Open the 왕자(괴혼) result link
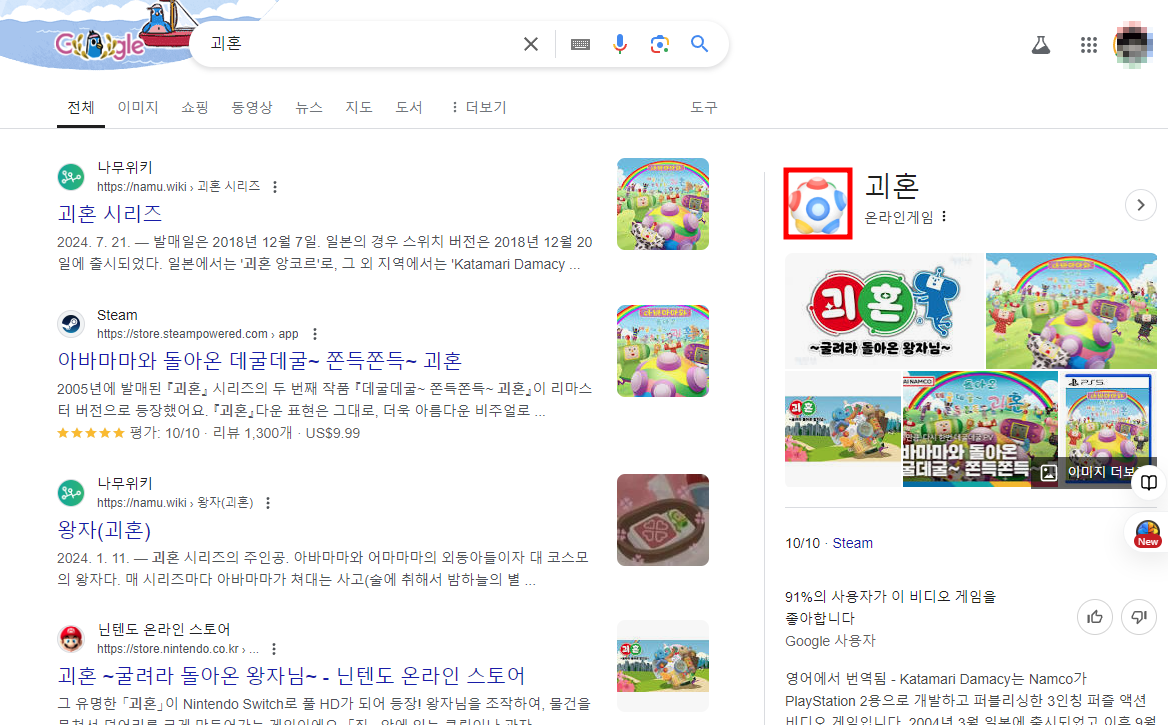1168x725 pixels. [x=104, y=530]
